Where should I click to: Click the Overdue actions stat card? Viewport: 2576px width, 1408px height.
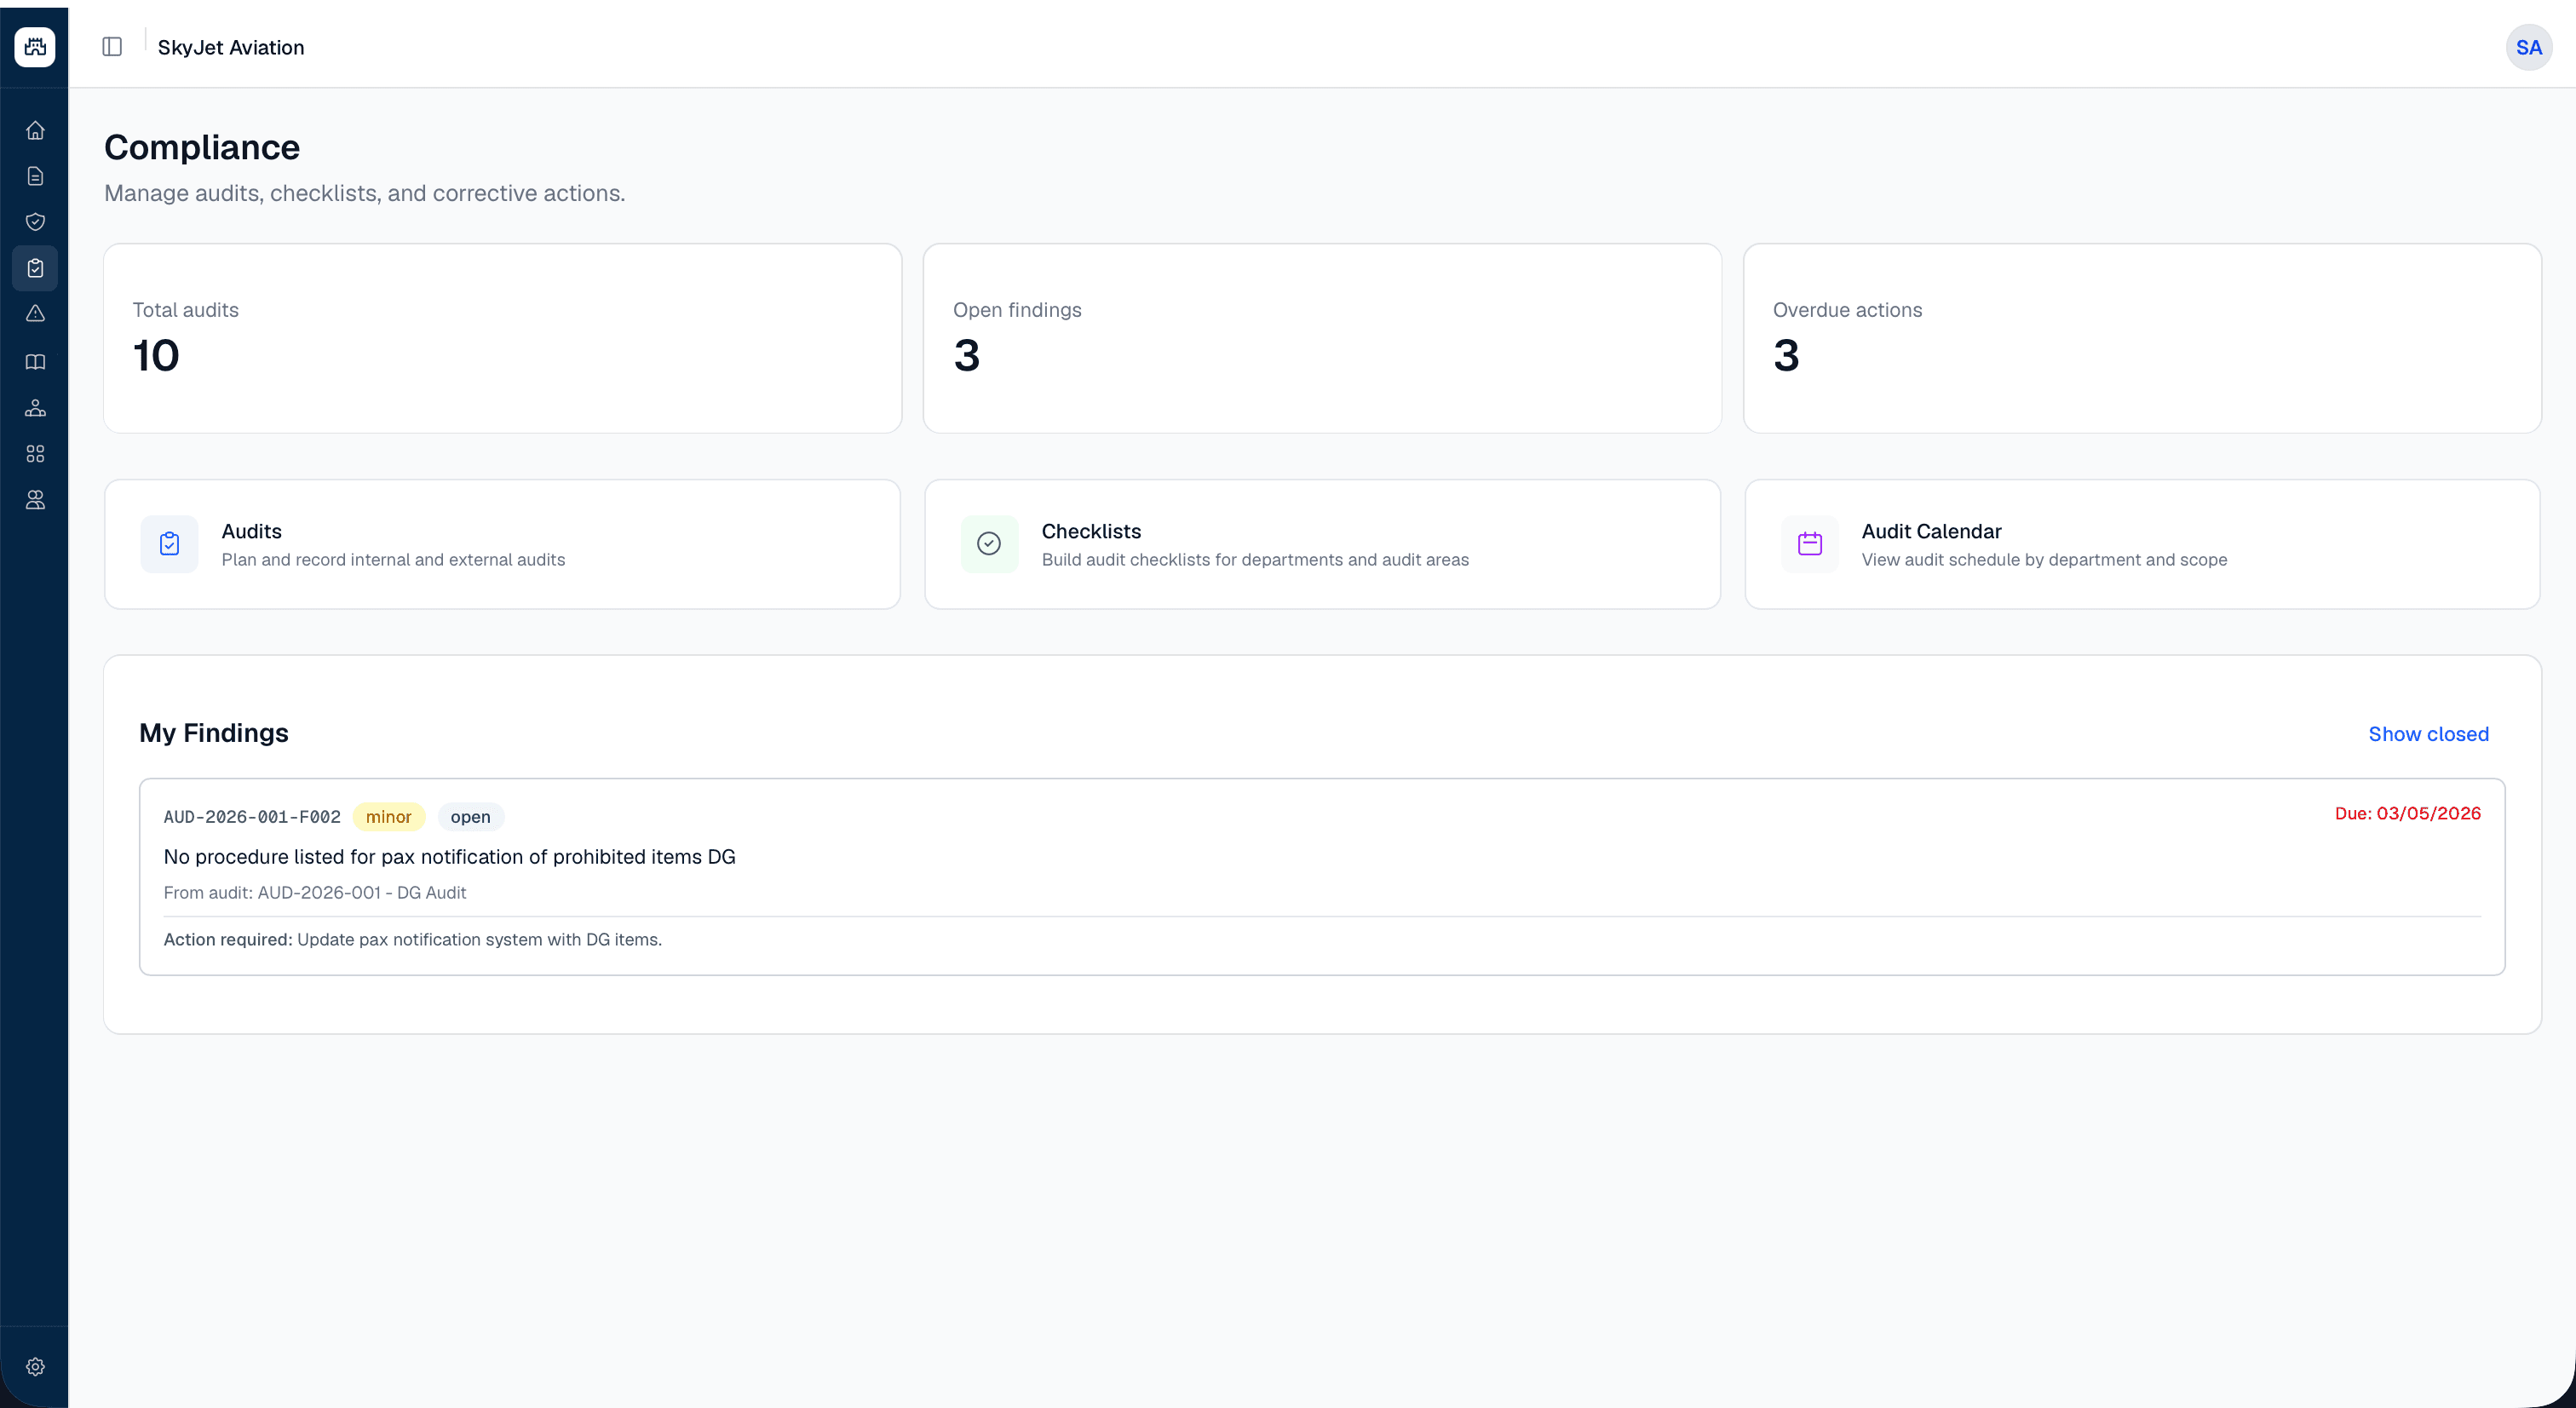tap(2142, 338)
